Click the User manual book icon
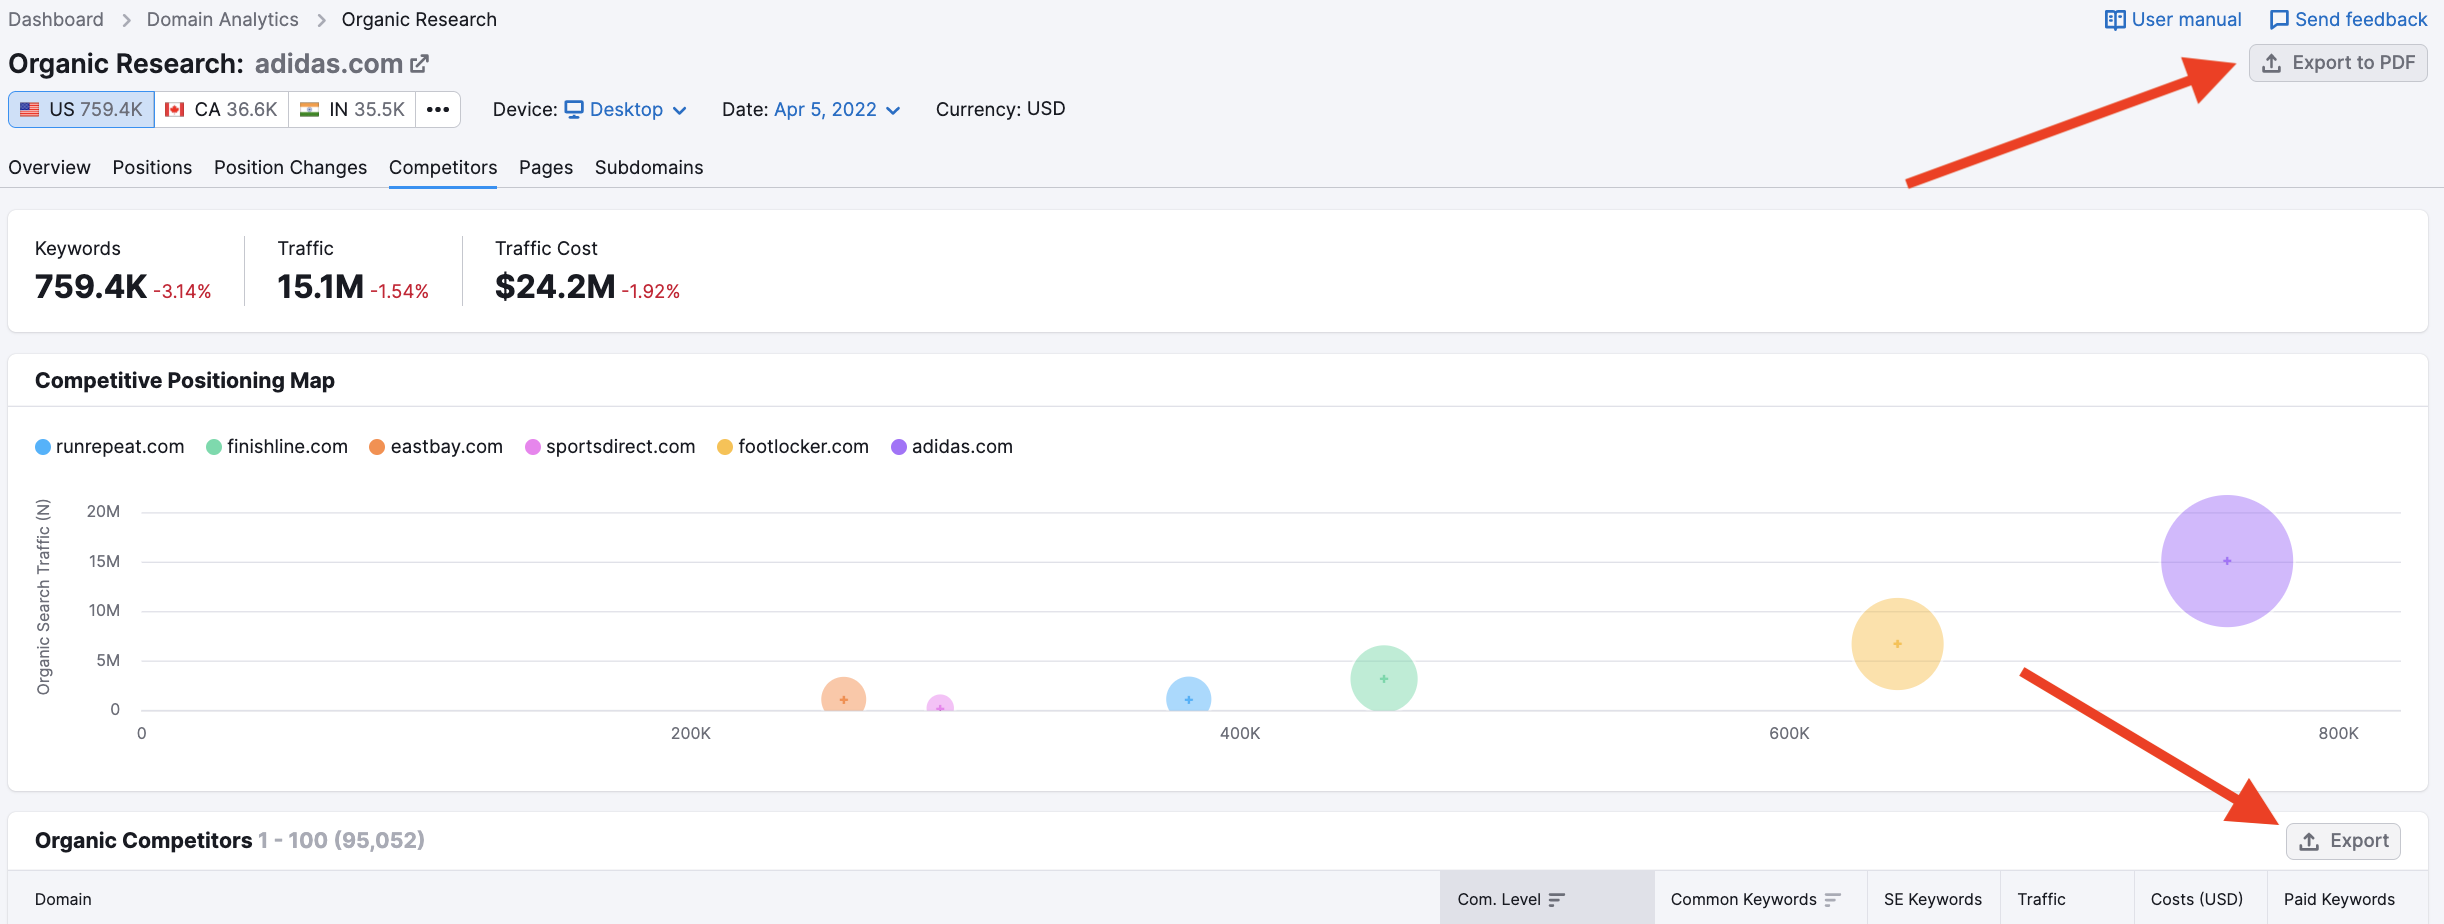Screen dimensions: 2444x924 click(2114, 20)
